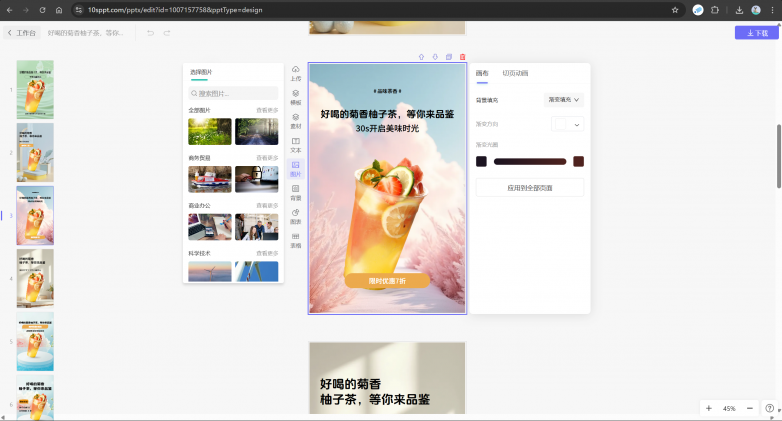Insert the sunny green meadow image

[209, 131]
